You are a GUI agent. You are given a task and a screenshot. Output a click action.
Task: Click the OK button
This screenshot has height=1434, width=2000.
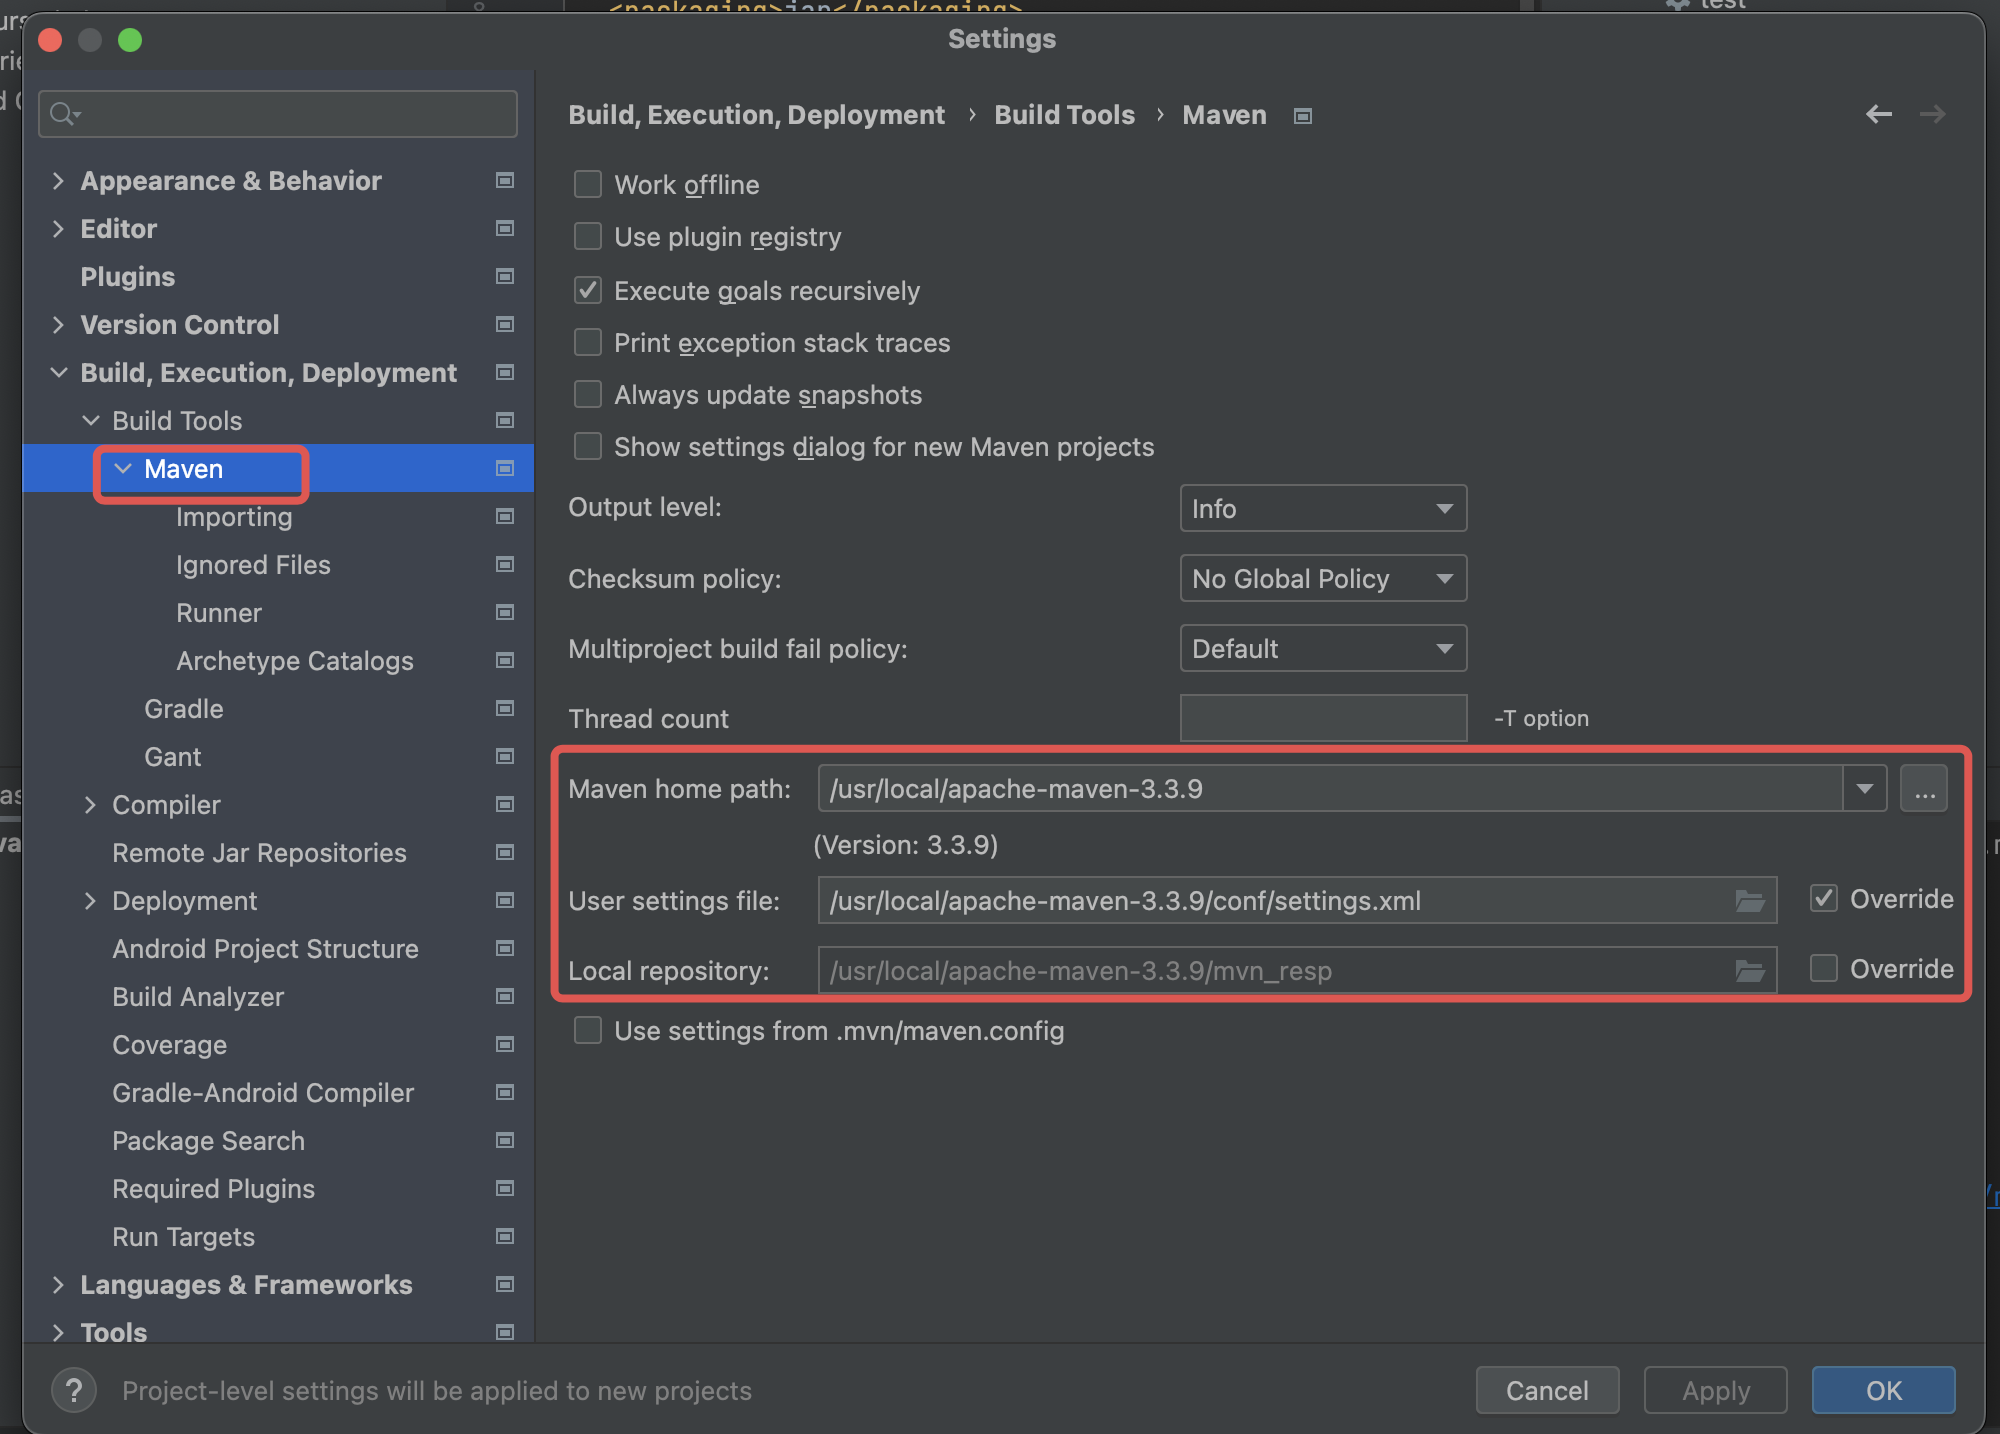(1882, 1390)
